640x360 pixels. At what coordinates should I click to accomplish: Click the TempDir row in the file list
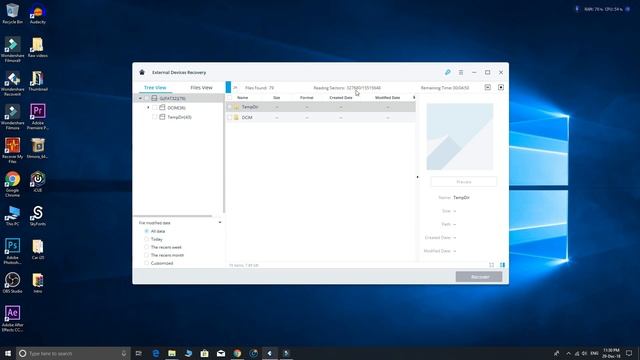point(321,107)
